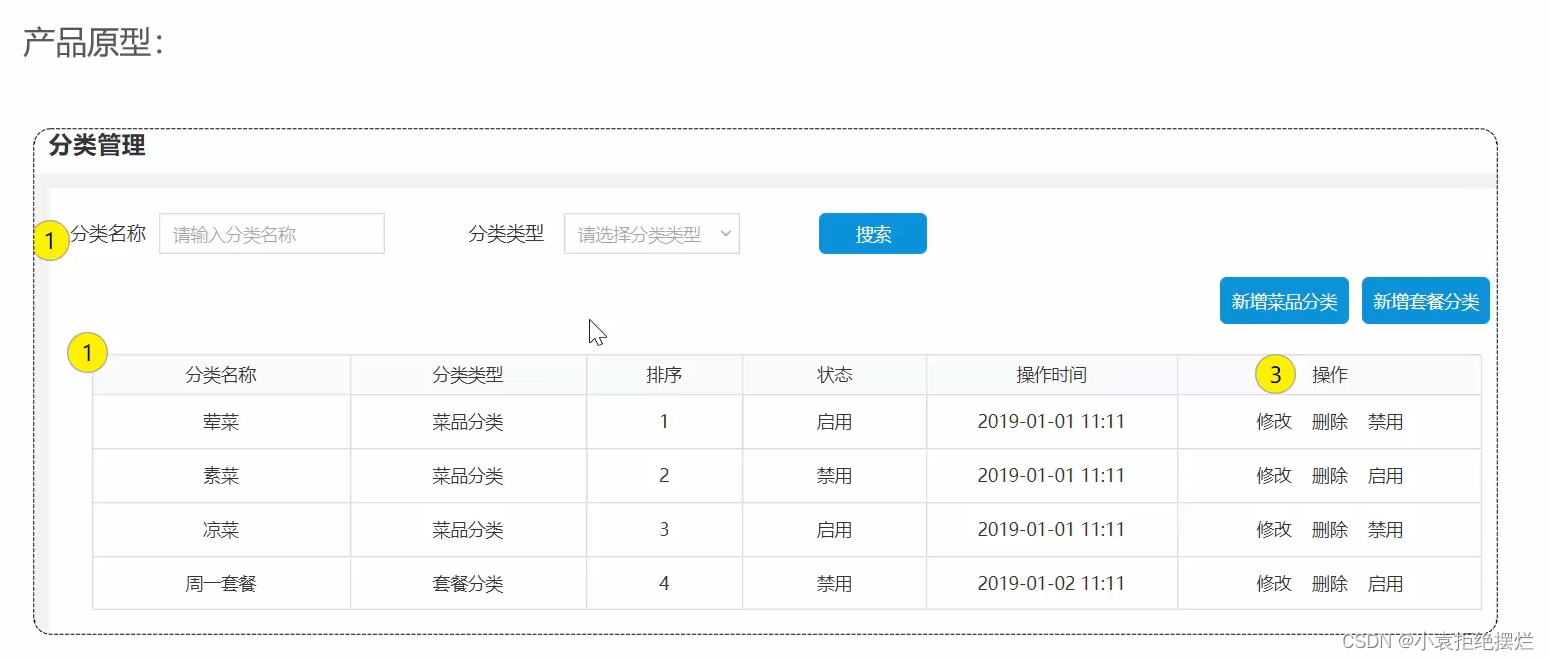Select the 排序 column header
This screenshot has height=660, width=1549.
click(663, 374)
